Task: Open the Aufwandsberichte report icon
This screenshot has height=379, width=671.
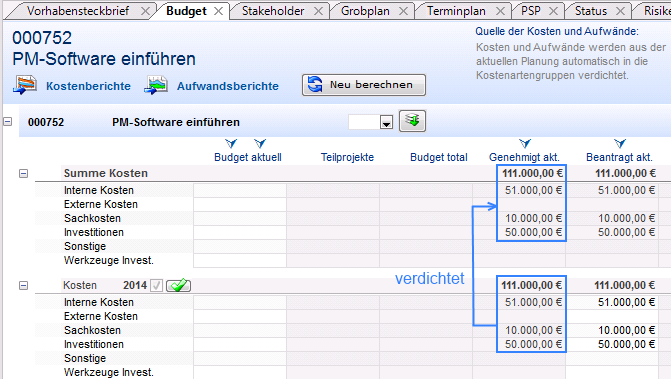Action: [x=156, y=85]
